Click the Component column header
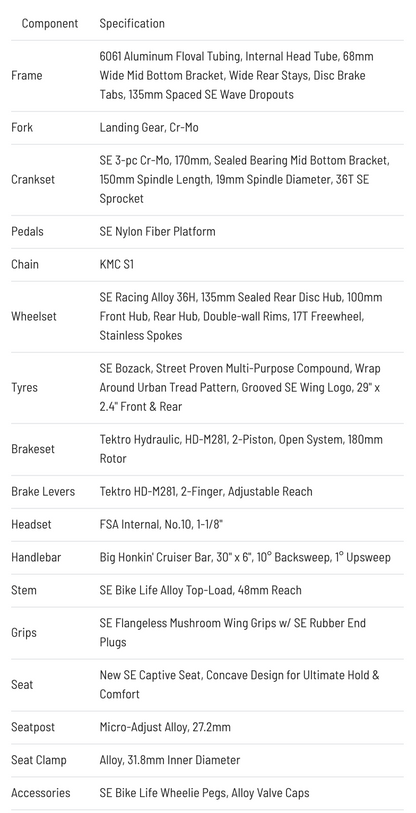The image size is (416, 813). 50,23
